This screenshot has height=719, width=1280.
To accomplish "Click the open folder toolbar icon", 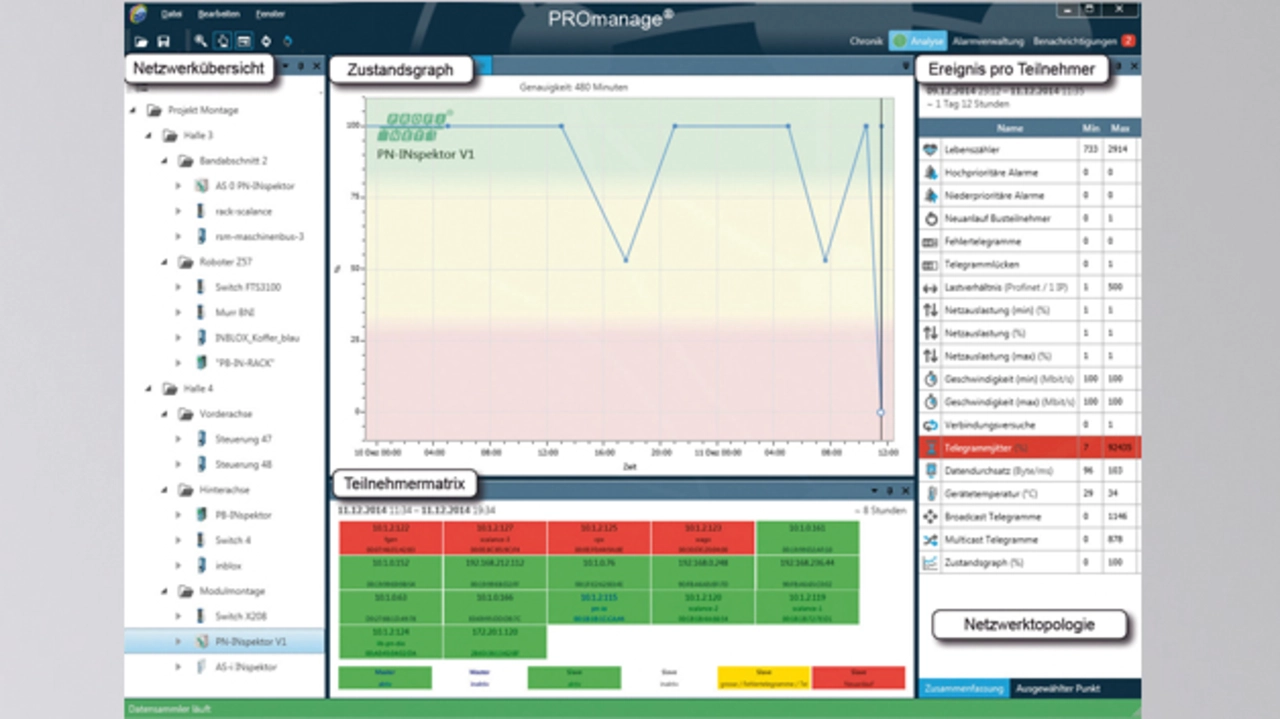I will tap(142, 41).
